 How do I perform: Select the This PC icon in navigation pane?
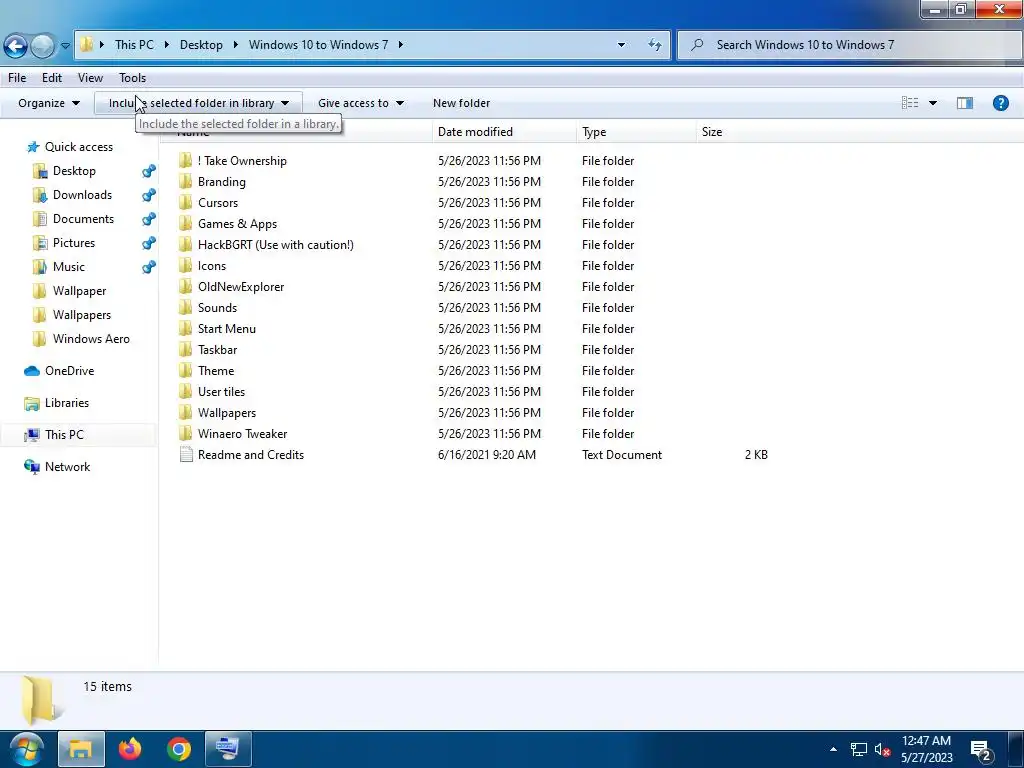(32, 436)
